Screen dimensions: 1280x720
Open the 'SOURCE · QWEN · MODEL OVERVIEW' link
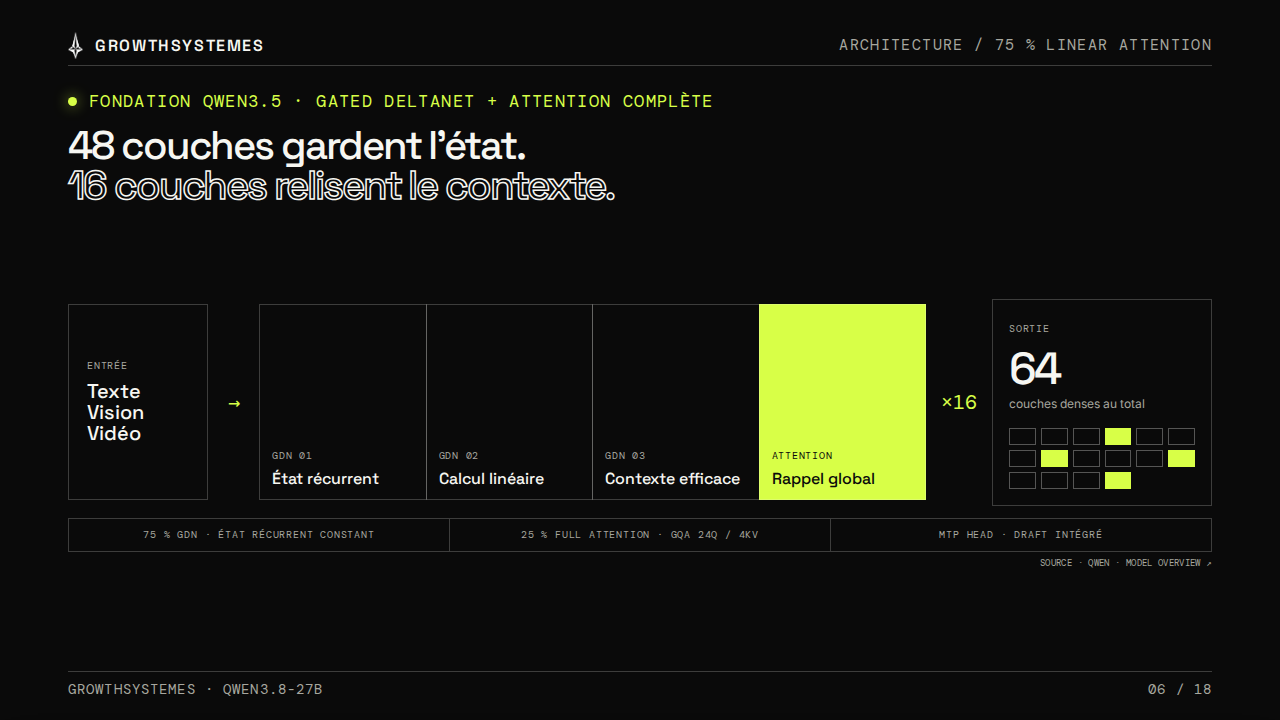(1126, 563)
